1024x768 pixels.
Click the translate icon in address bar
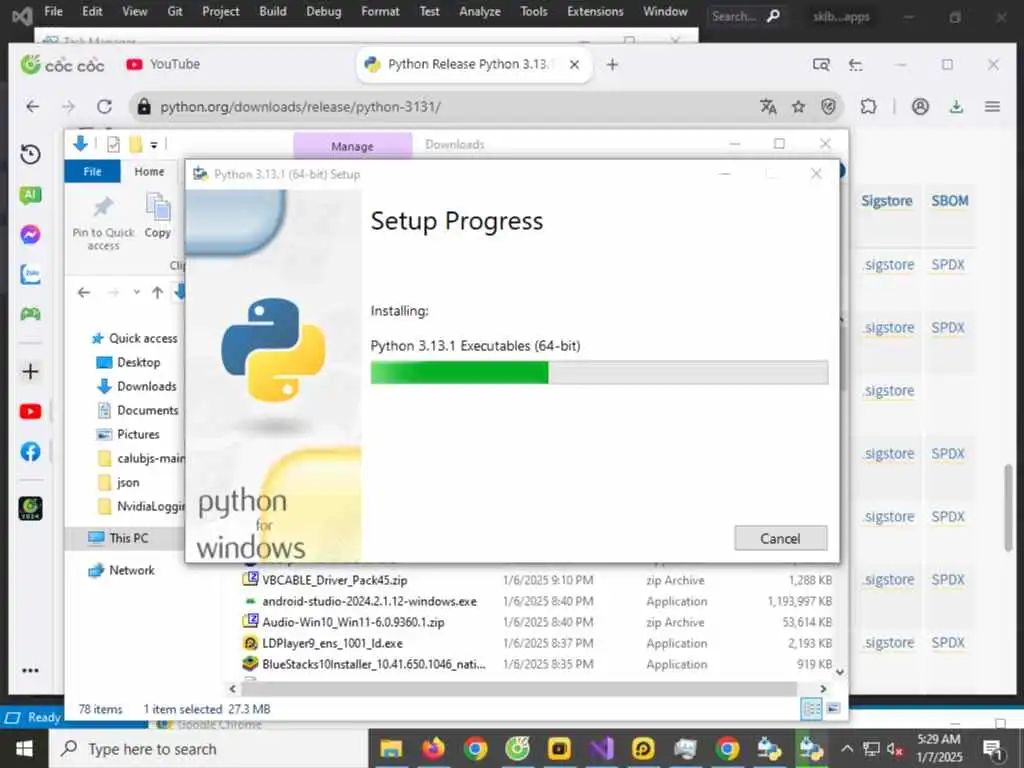pyautogui.click(x=769, y=106)
